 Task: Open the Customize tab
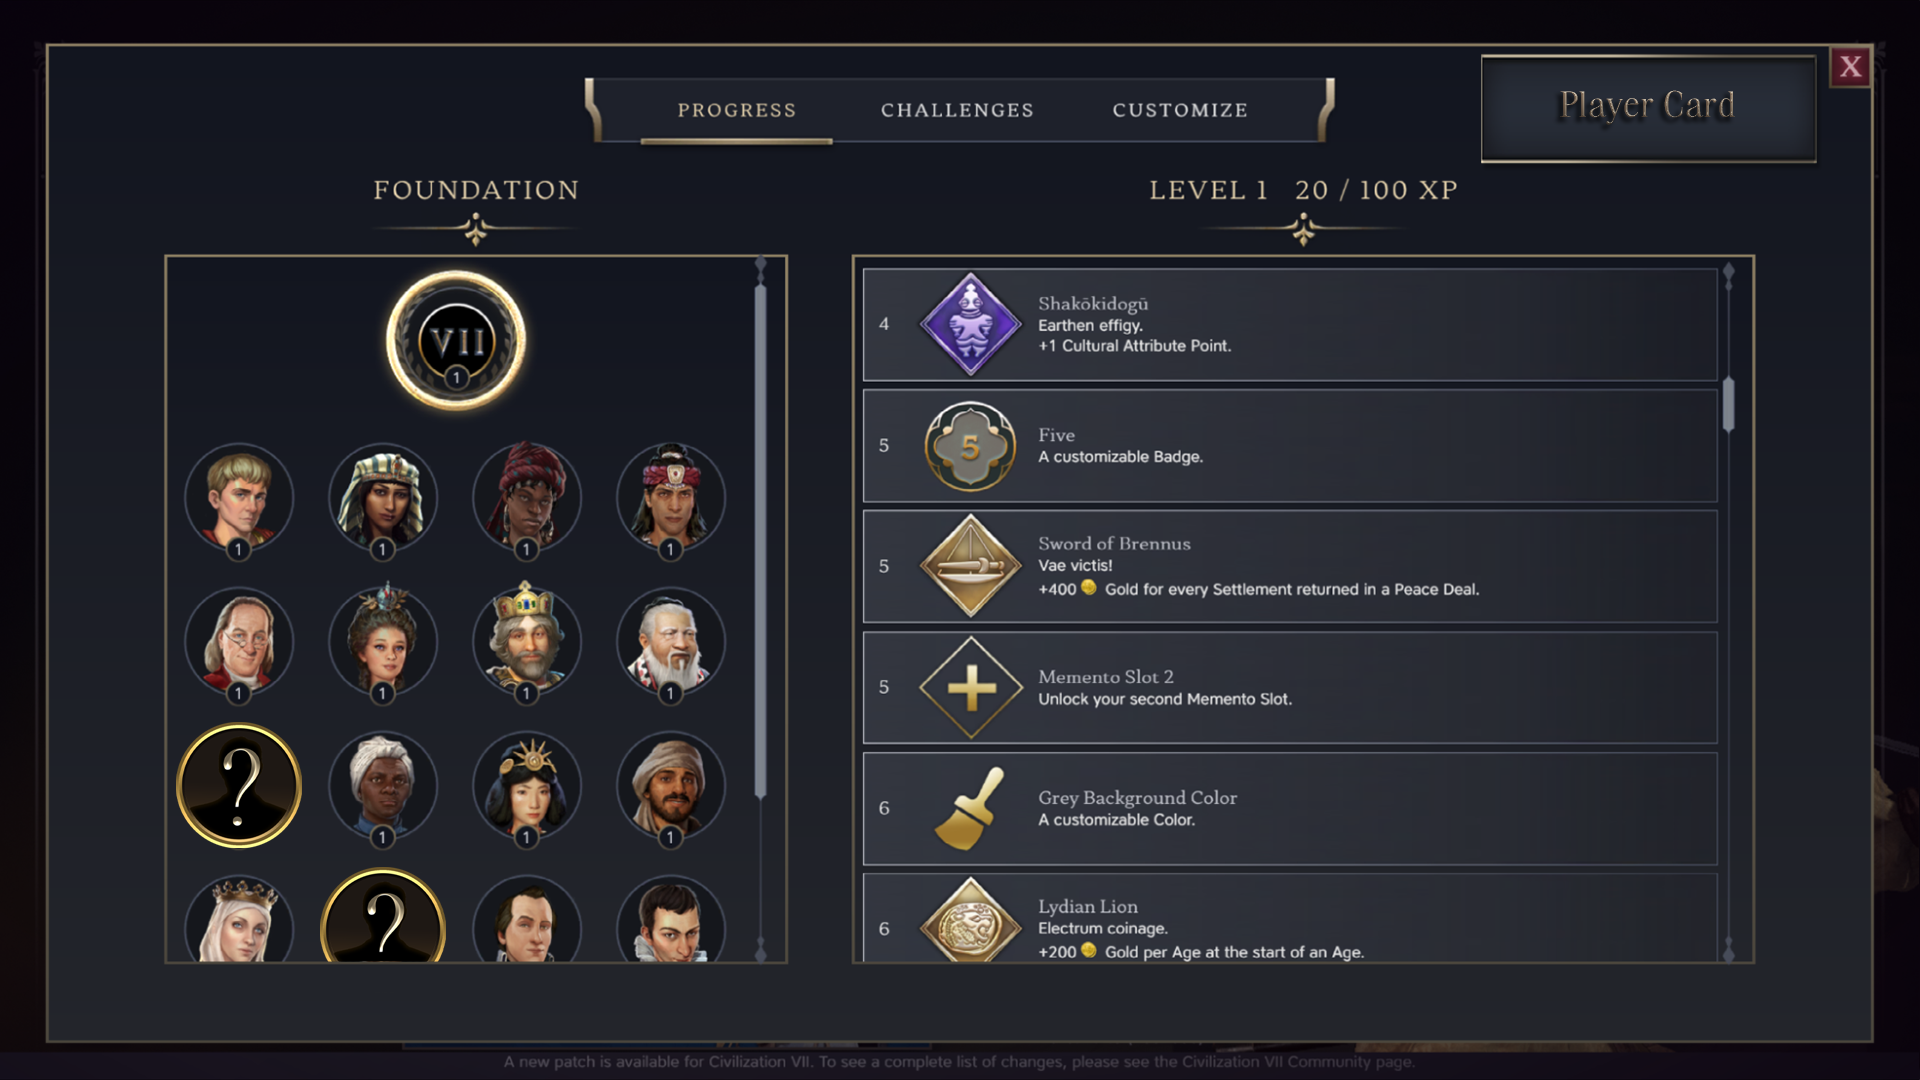[1180, 110]
